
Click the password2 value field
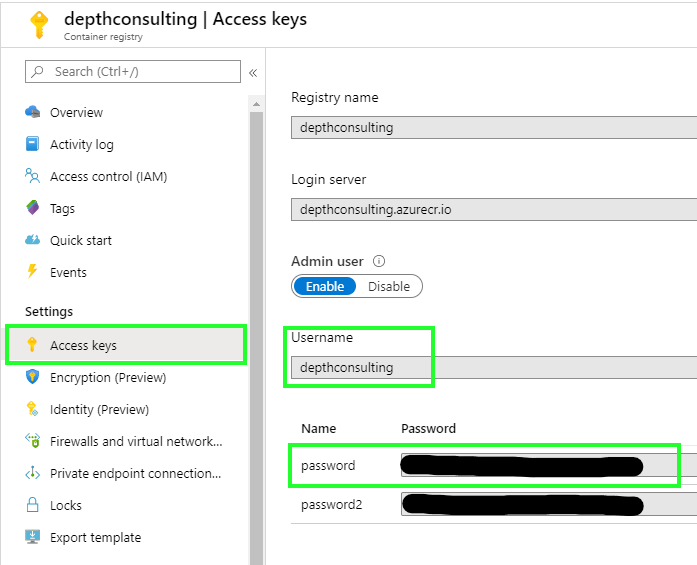549,505
